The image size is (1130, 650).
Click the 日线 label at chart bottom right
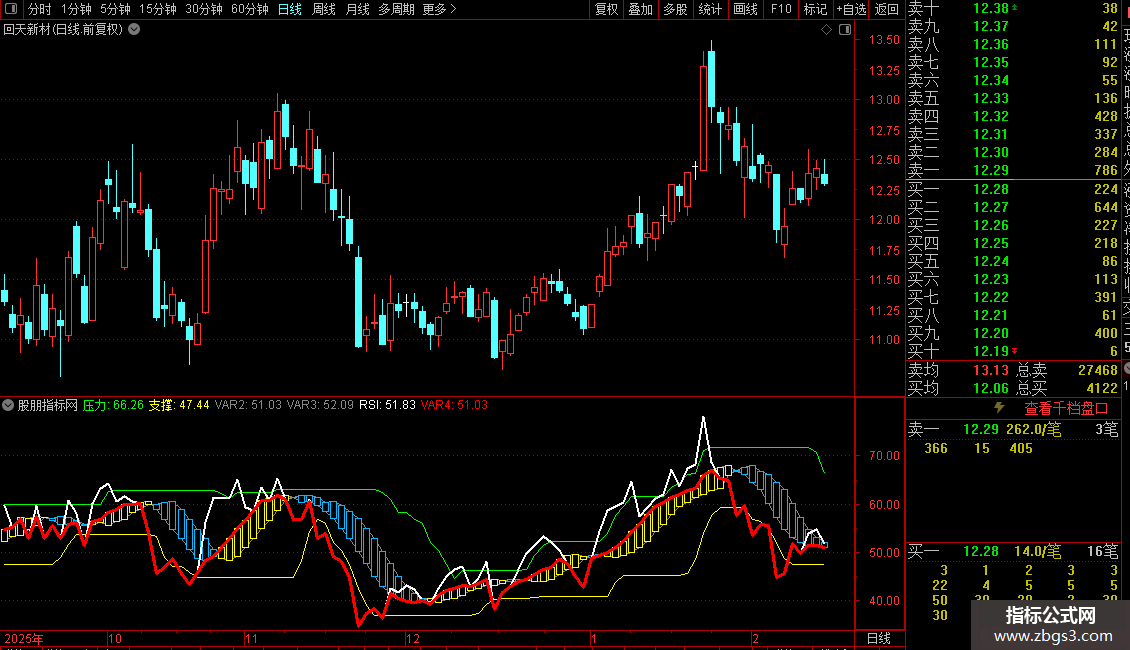pyautogui.click(x=878, y=638)
